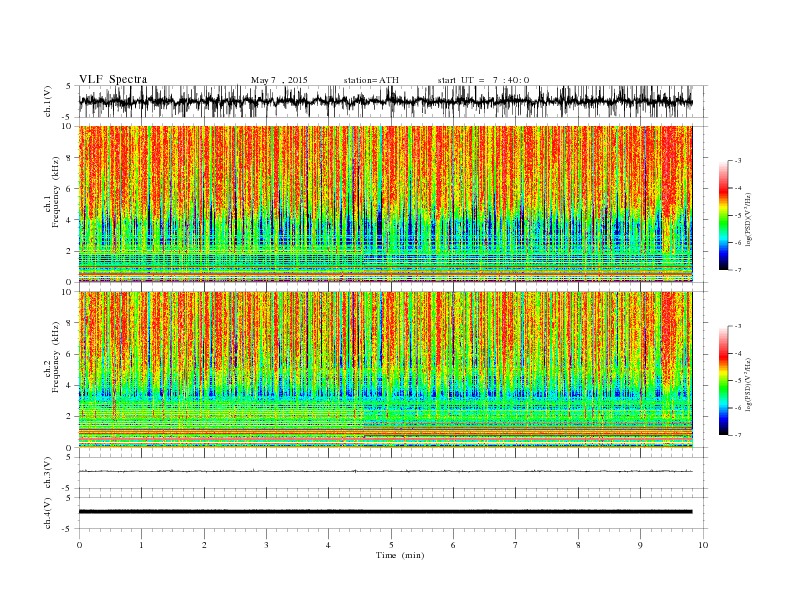Viewport: 792px width, 612px height.
Task: Click the "VLF Spectra" title text
Action: pos(113,79)
